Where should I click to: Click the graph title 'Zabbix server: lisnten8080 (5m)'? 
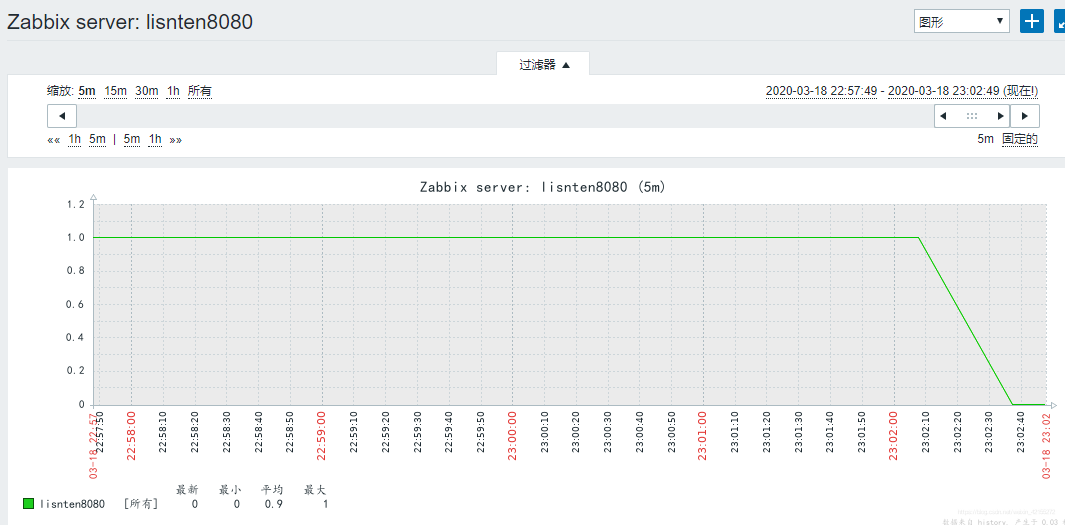(x=542, y=187)
